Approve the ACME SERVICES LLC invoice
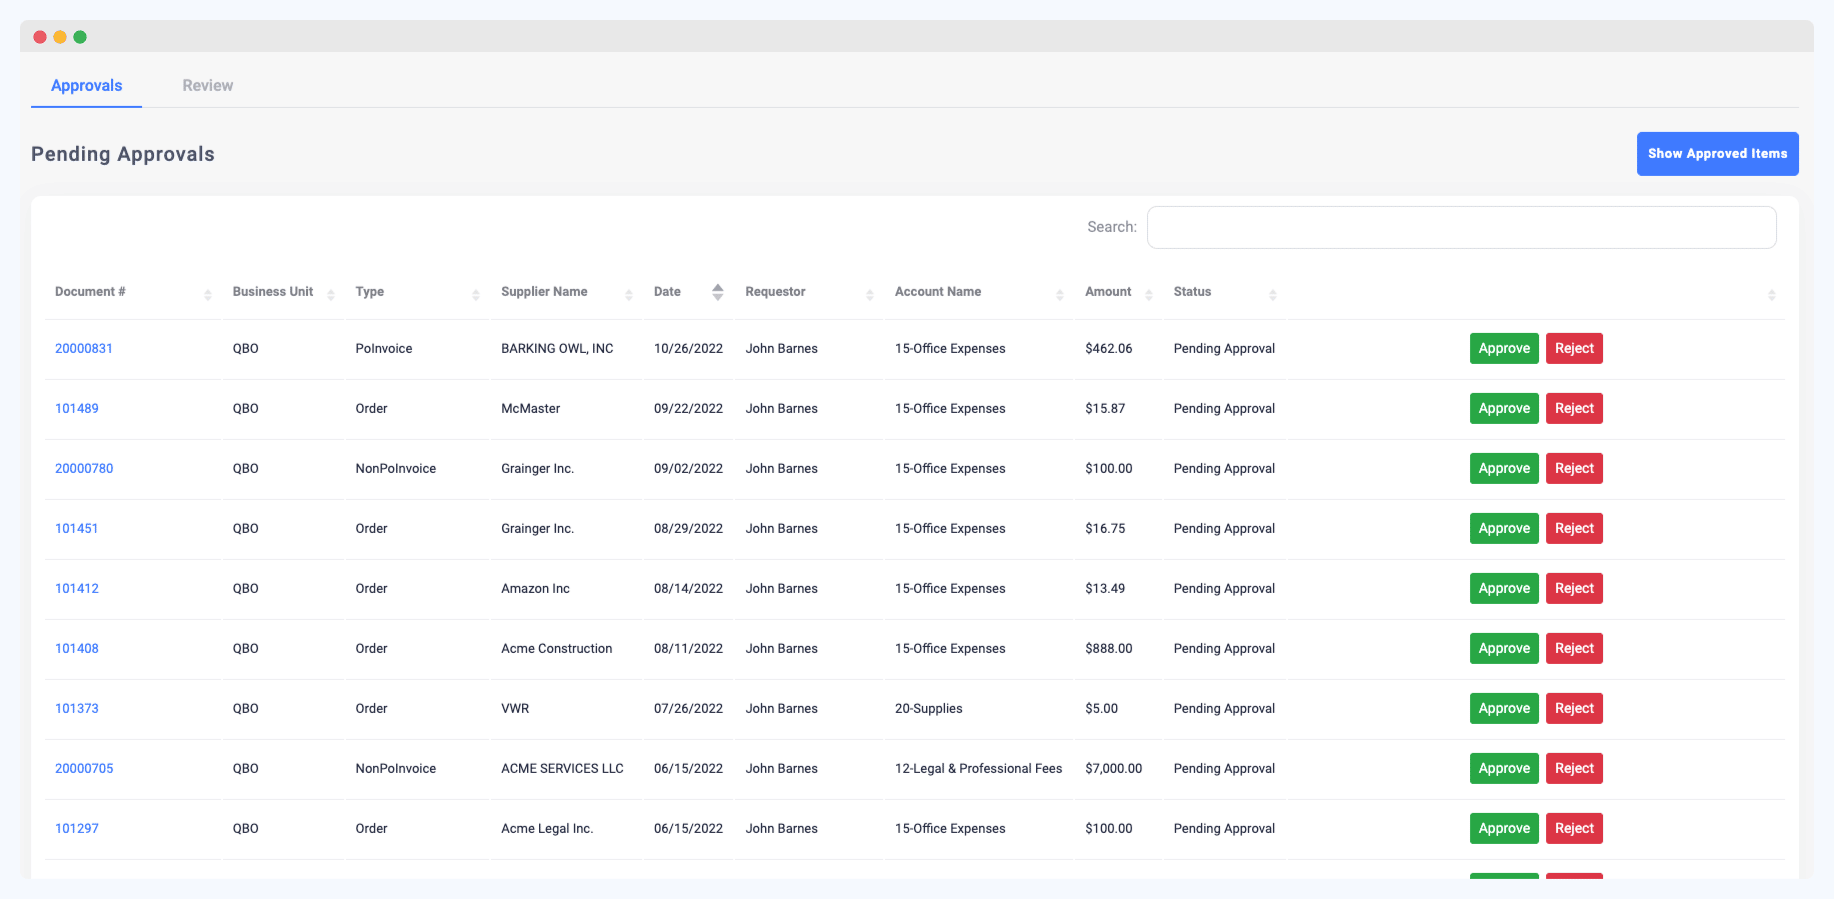1834x899 pixels. tap(1504, 769)
